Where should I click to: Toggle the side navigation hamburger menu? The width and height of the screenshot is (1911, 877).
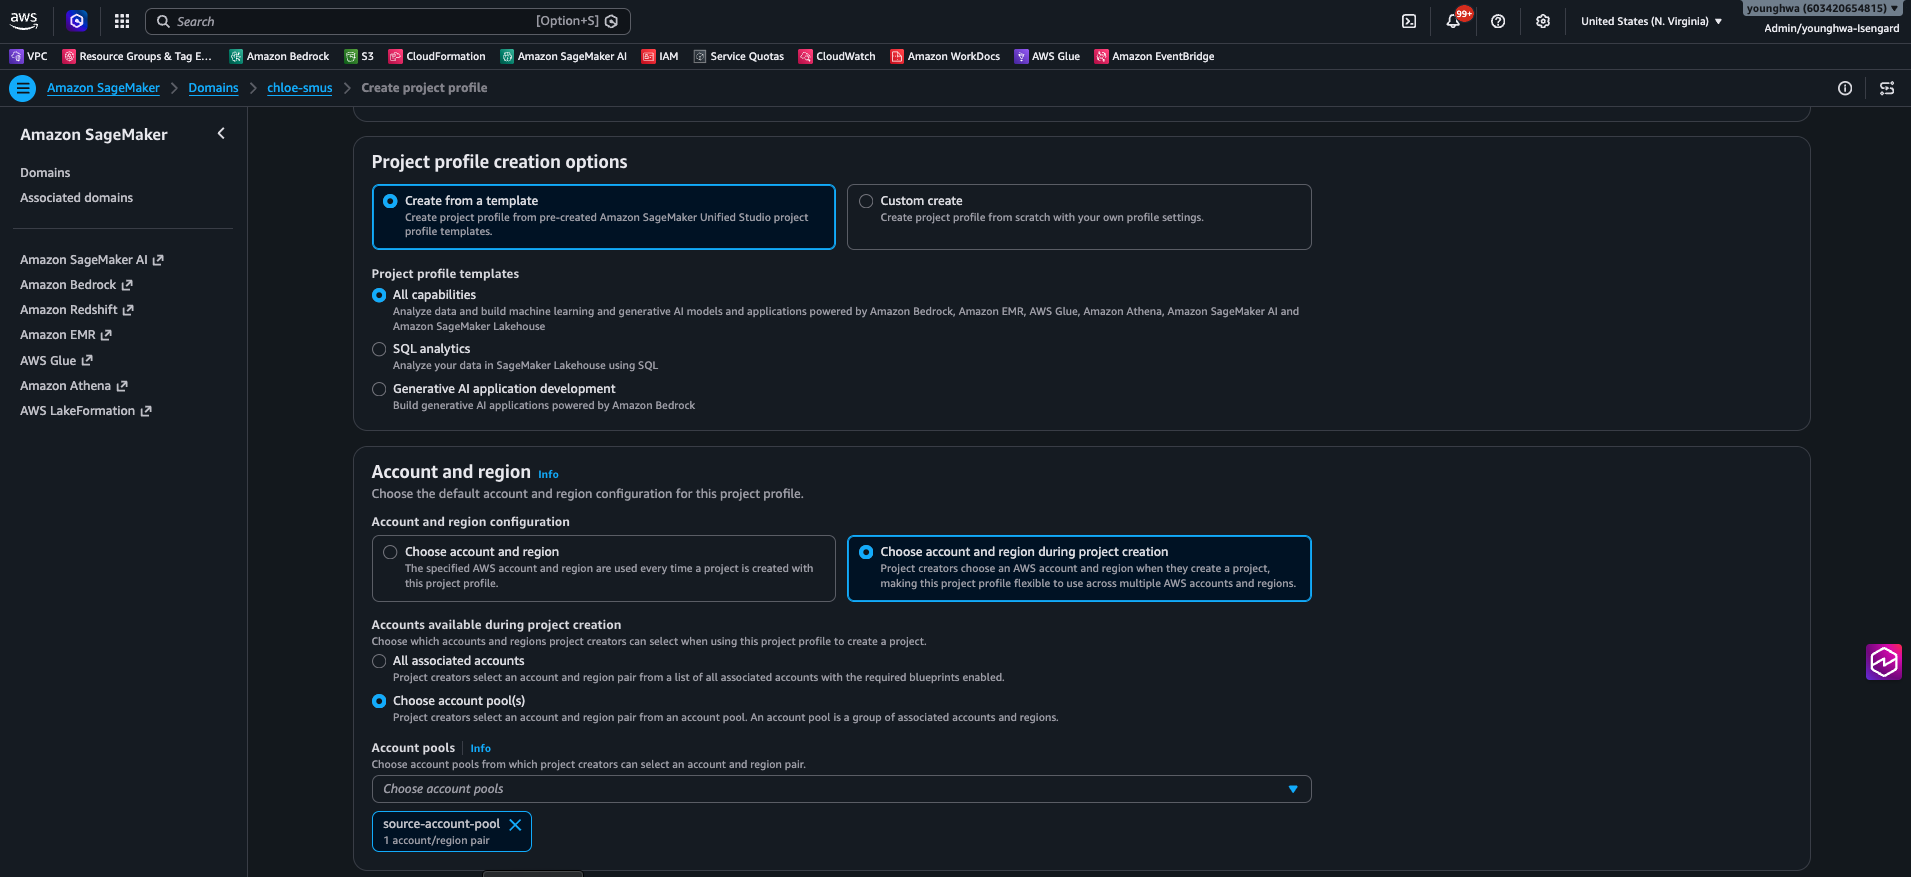pos(22,88)
